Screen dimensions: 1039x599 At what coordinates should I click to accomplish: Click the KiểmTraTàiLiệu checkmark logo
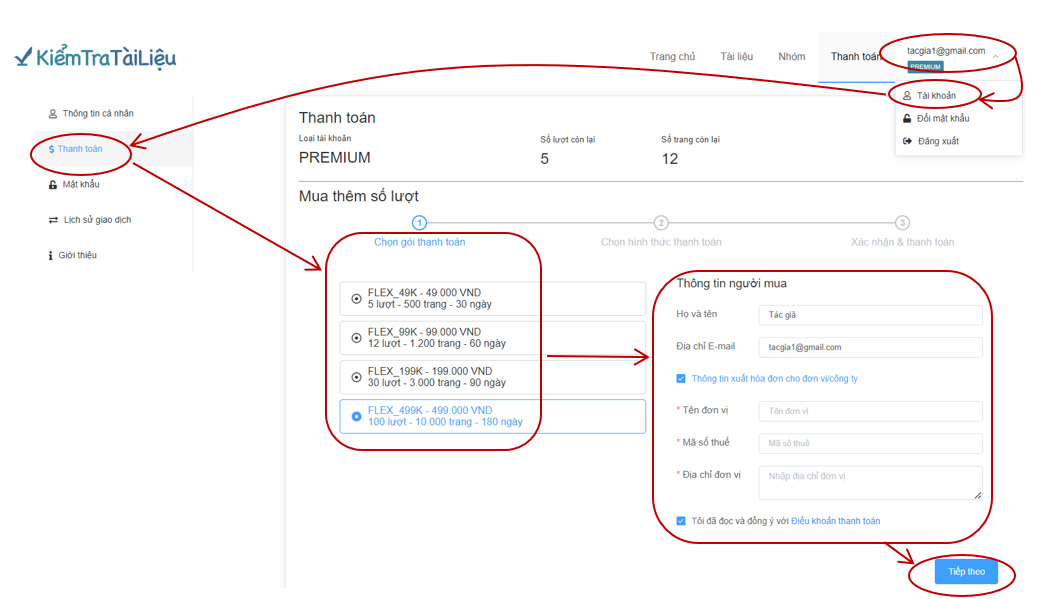[95, 58]
